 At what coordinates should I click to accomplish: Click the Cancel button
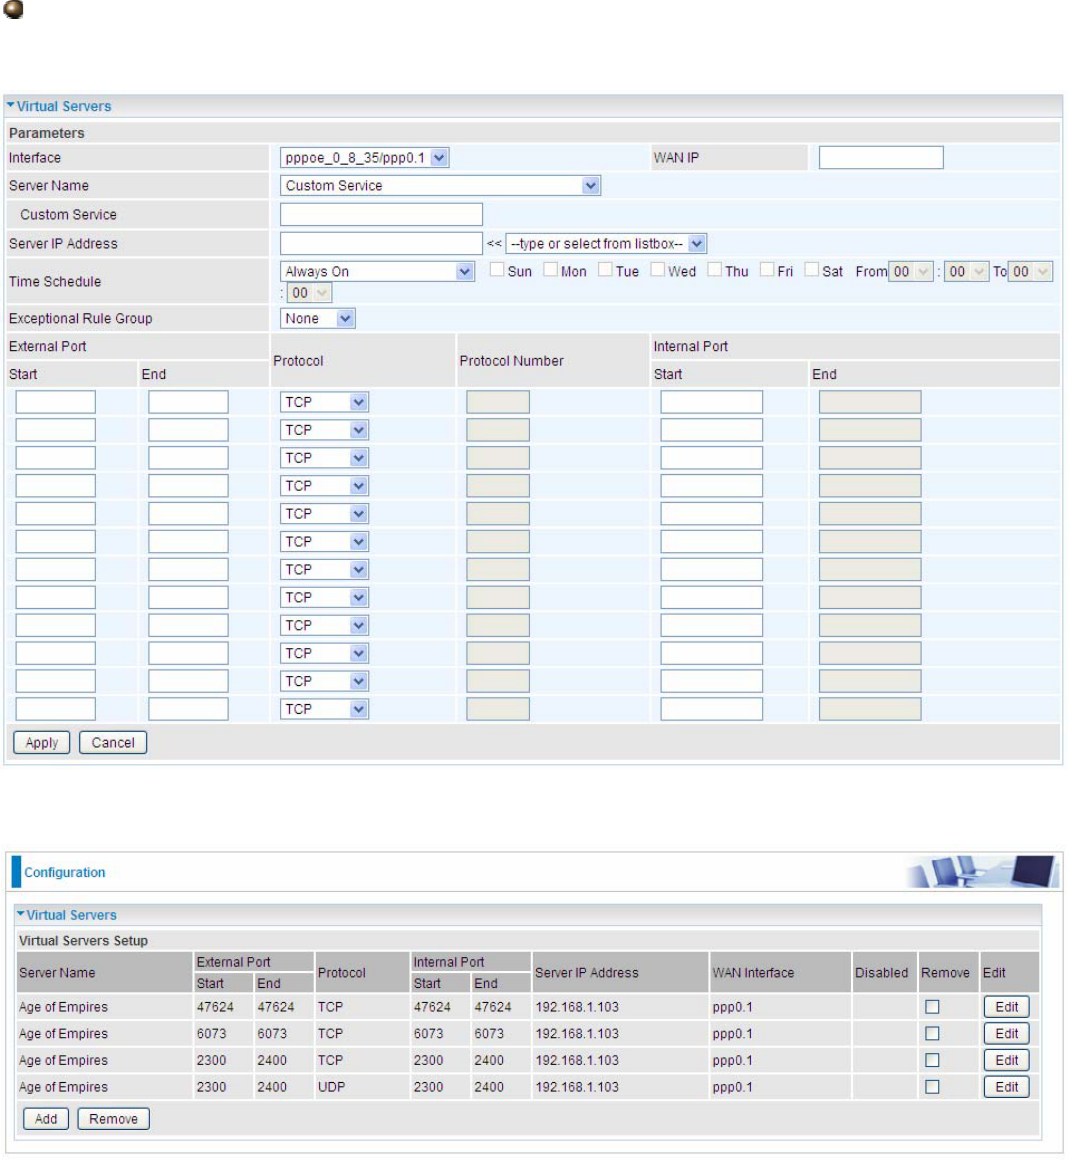113,743
